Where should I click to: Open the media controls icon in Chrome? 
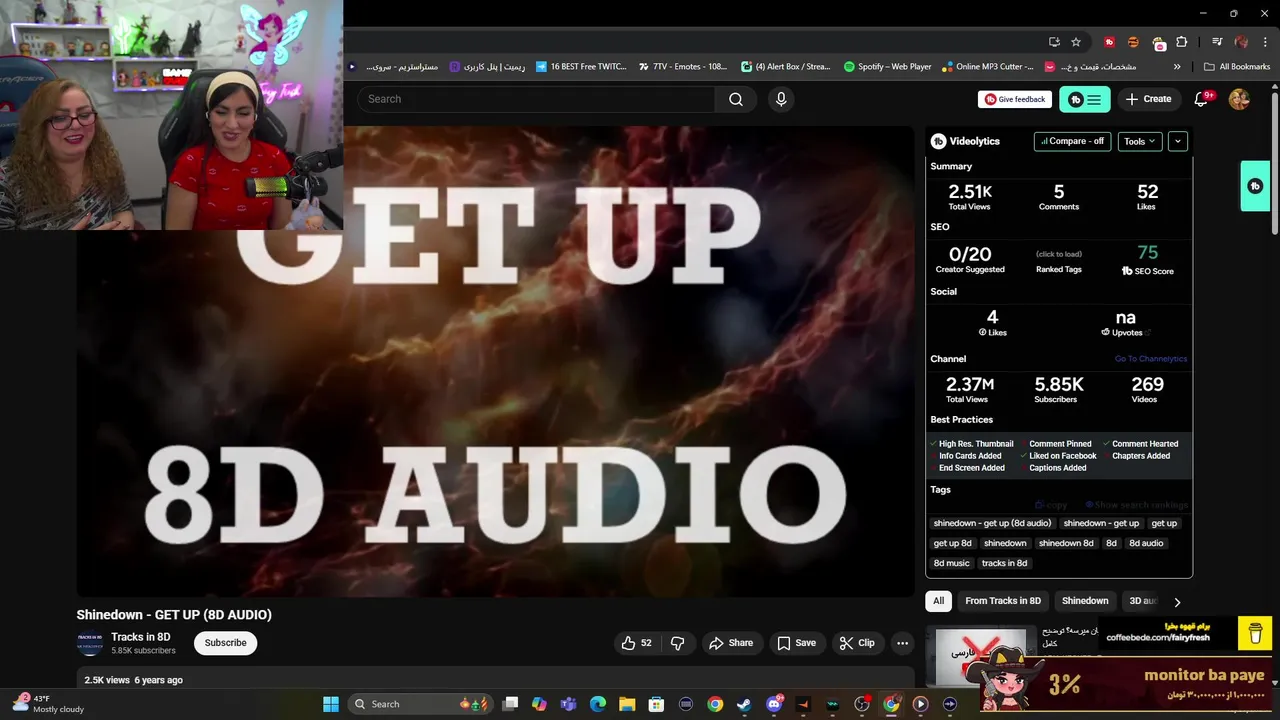click(x=1217, y=42)
